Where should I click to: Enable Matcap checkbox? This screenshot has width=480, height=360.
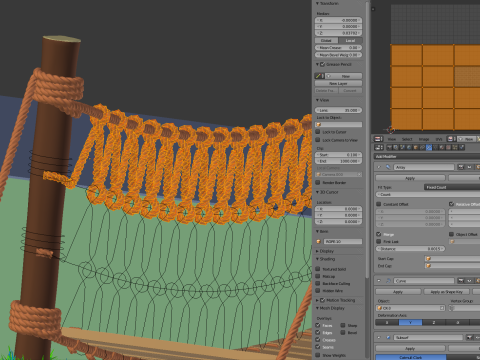pos(318,276)
